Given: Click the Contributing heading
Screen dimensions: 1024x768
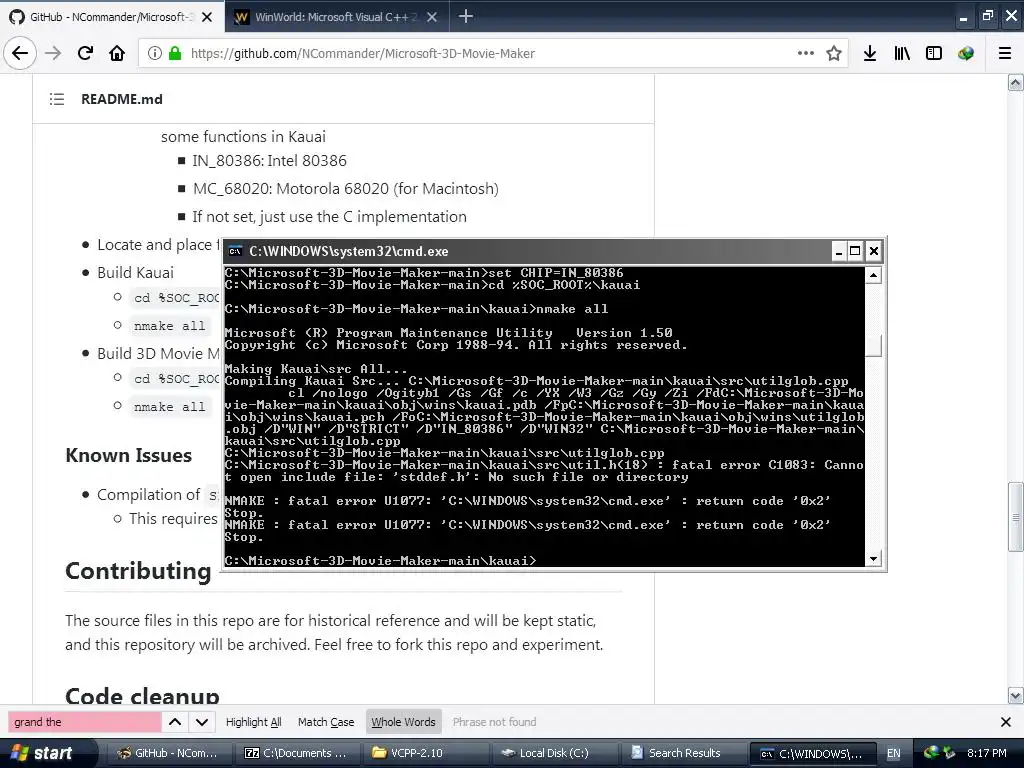Looking at the screenshot, I should (x=138, y=571).
